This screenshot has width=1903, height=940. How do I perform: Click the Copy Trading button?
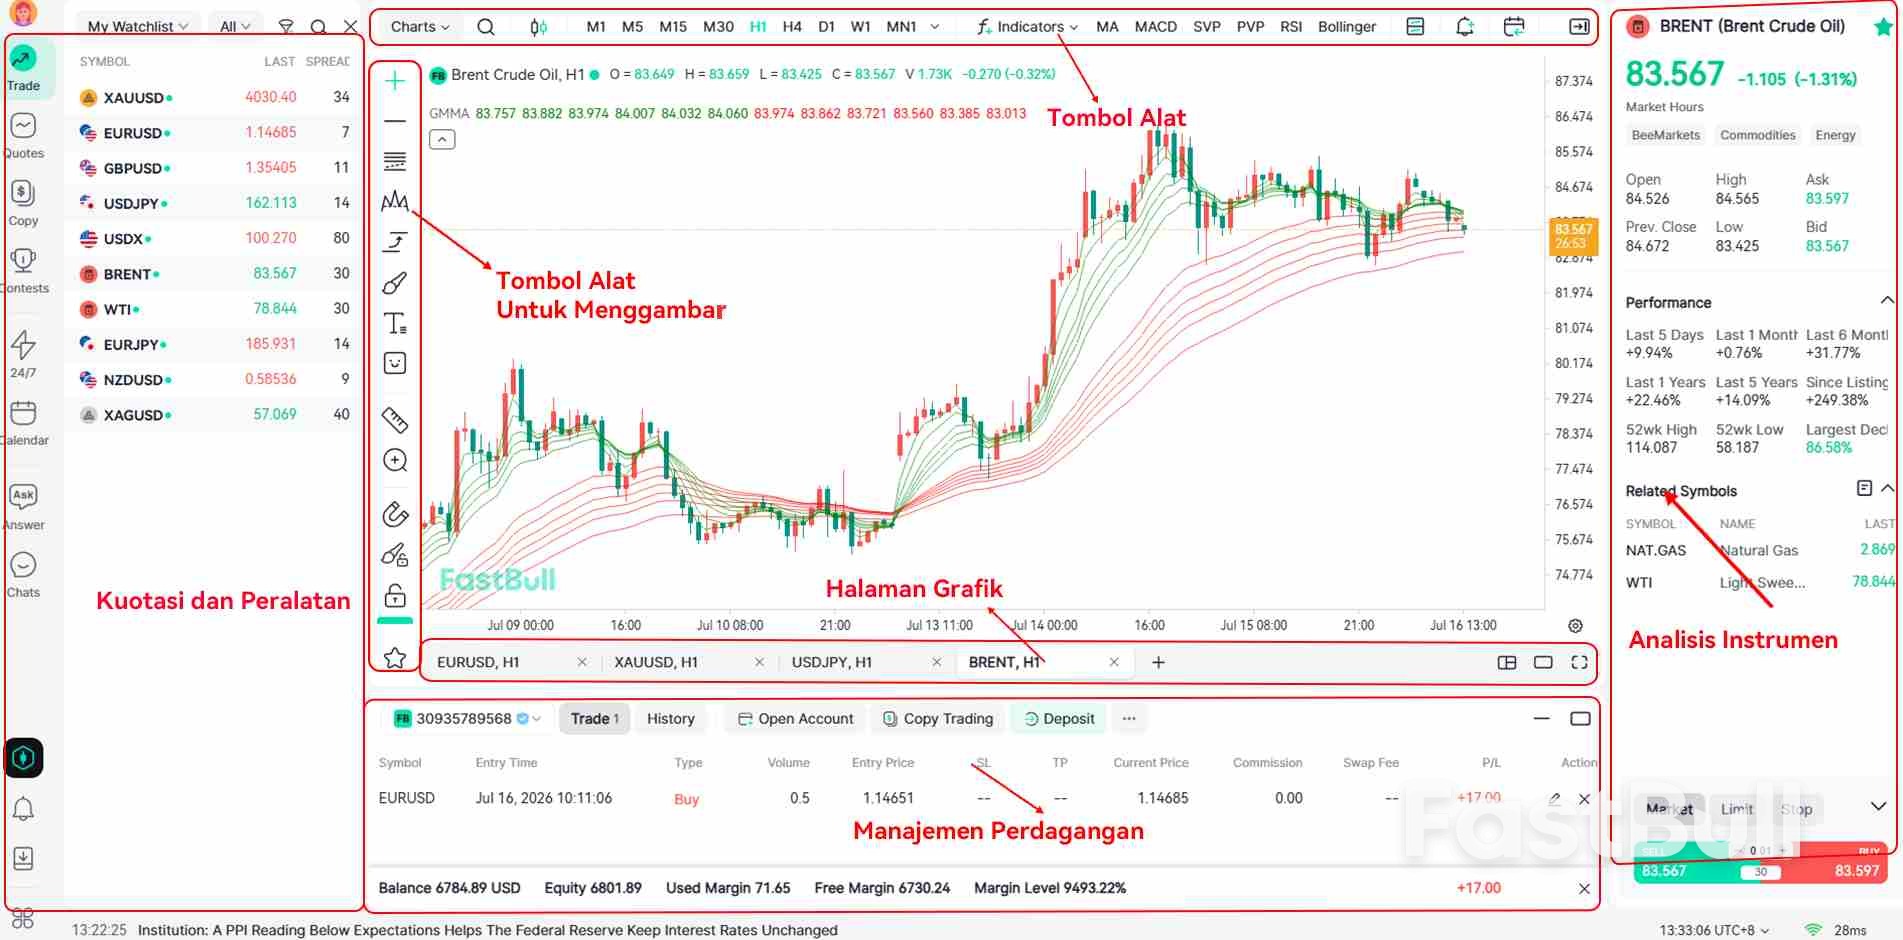click(x=939, y=719)
